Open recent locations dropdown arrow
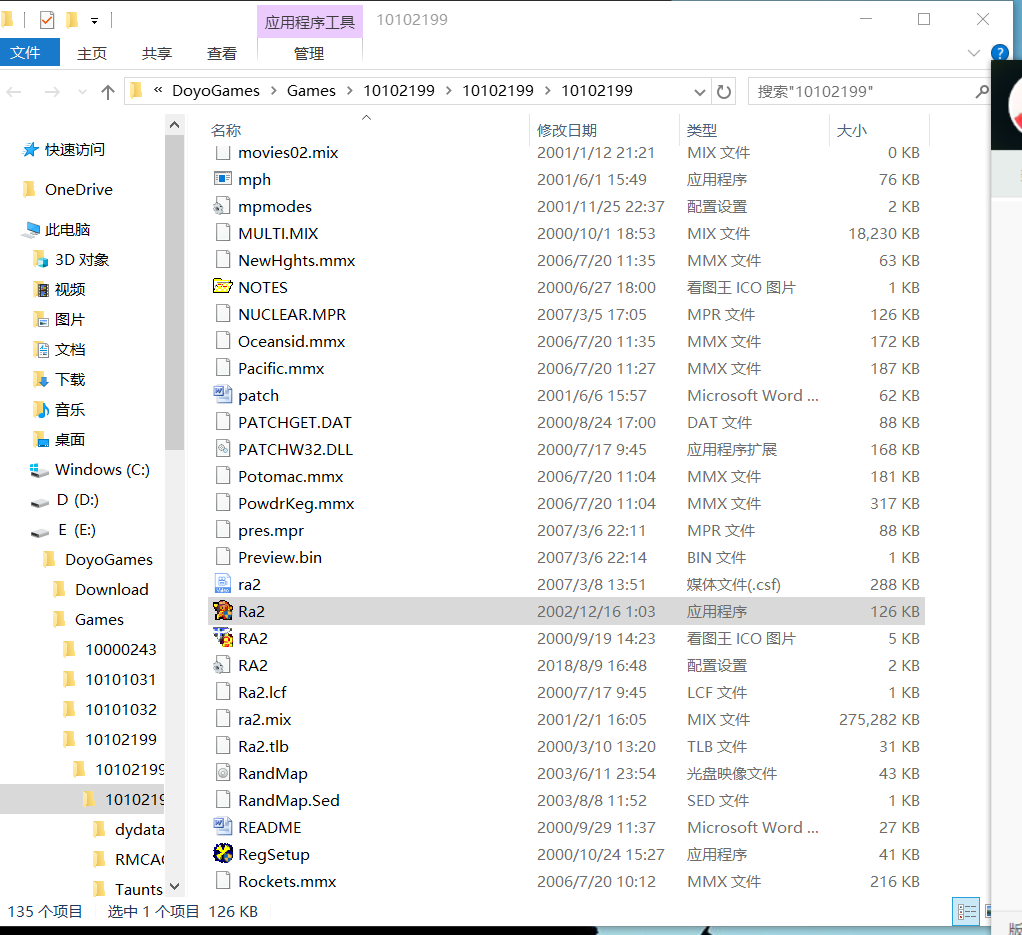This screenshot has height=935, width=1022. 82,92
